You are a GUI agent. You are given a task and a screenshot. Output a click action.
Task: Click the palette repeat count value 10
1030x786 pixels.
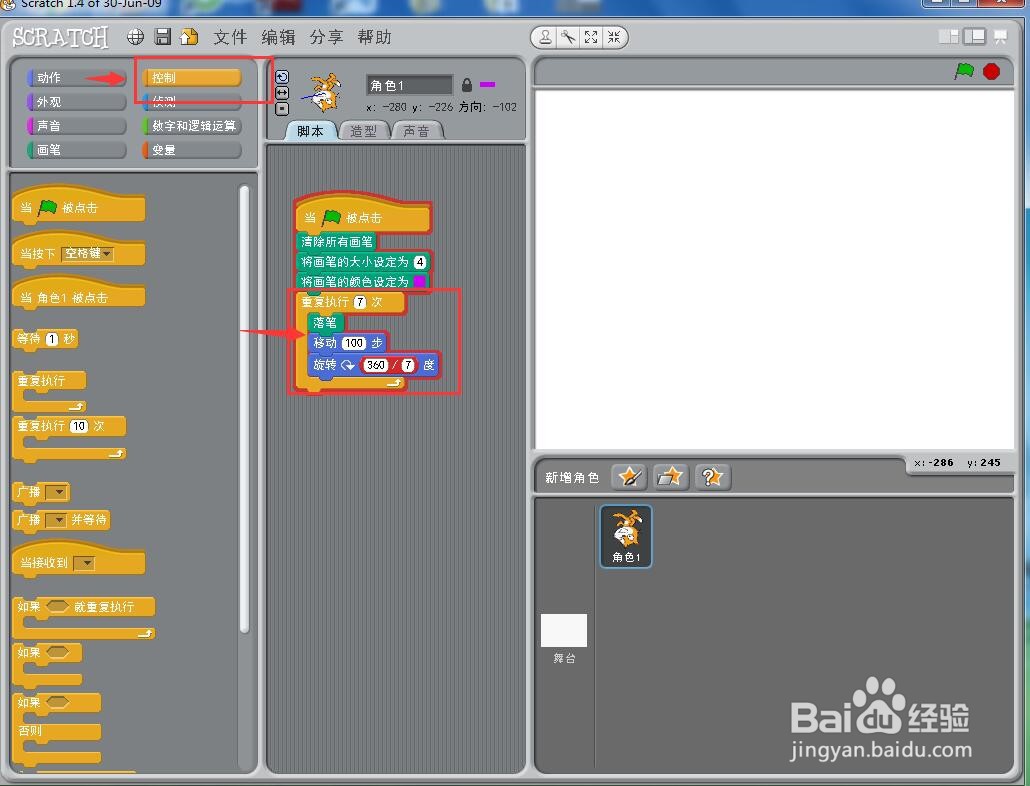click(x=79, y=426)
